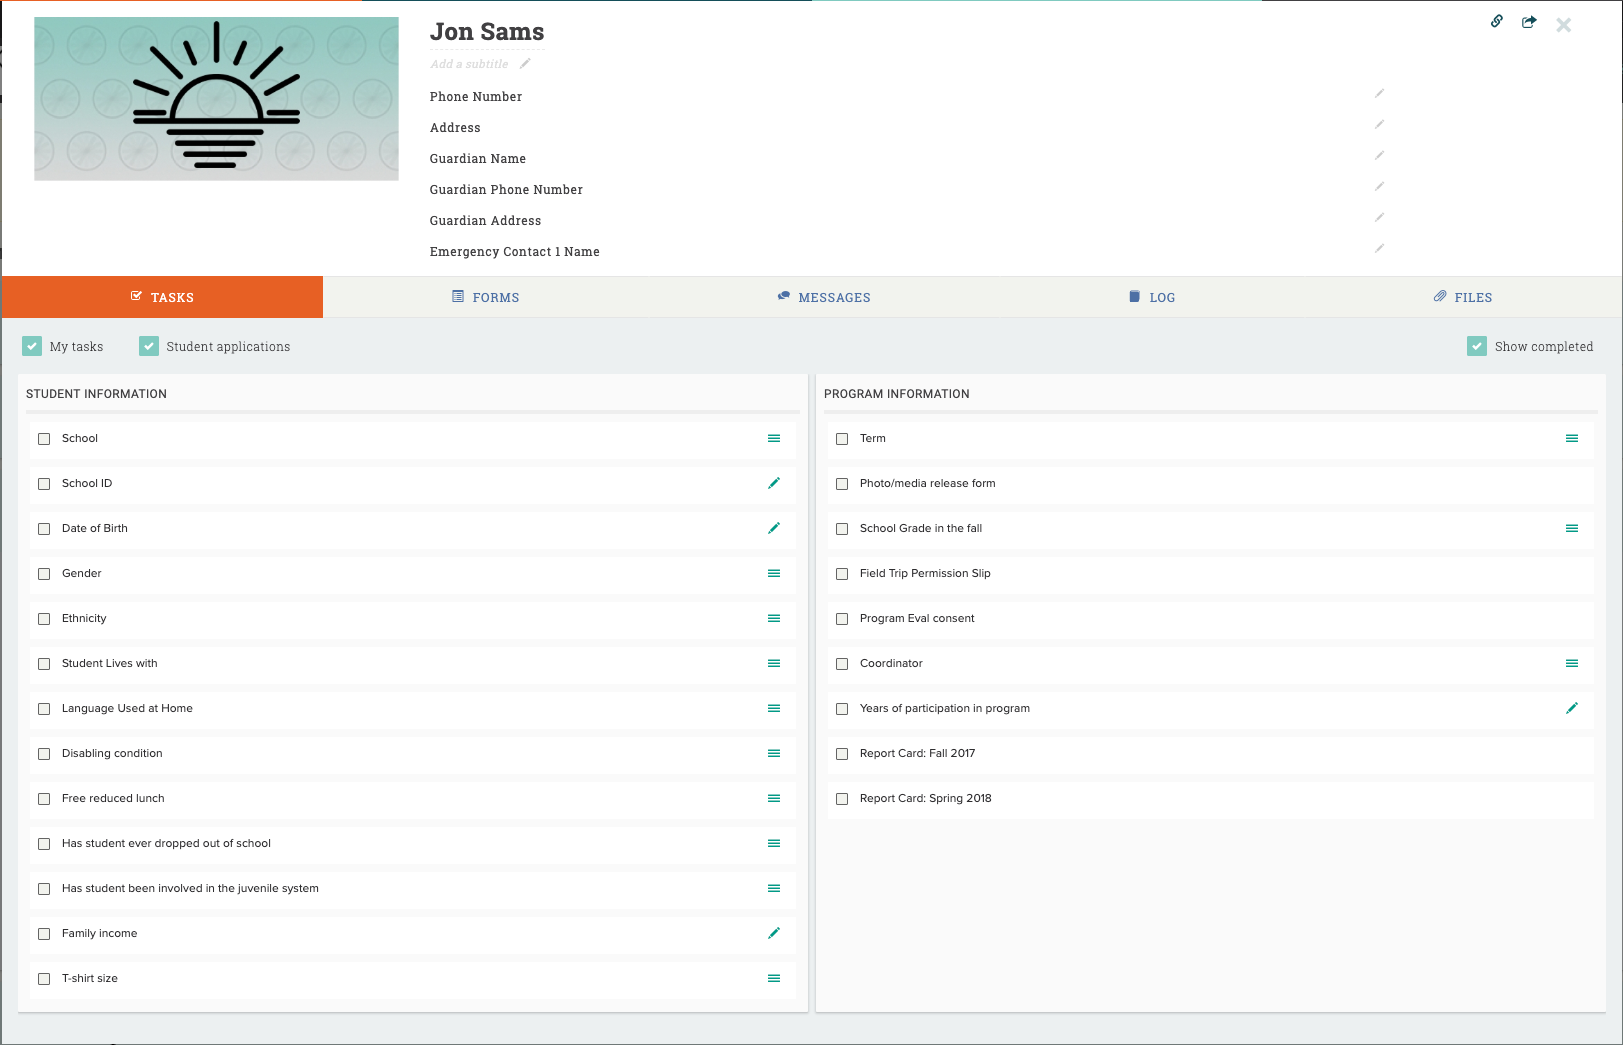Switch to the FORMS tab
1623x1045 pixels.
[x=486, y=297]
